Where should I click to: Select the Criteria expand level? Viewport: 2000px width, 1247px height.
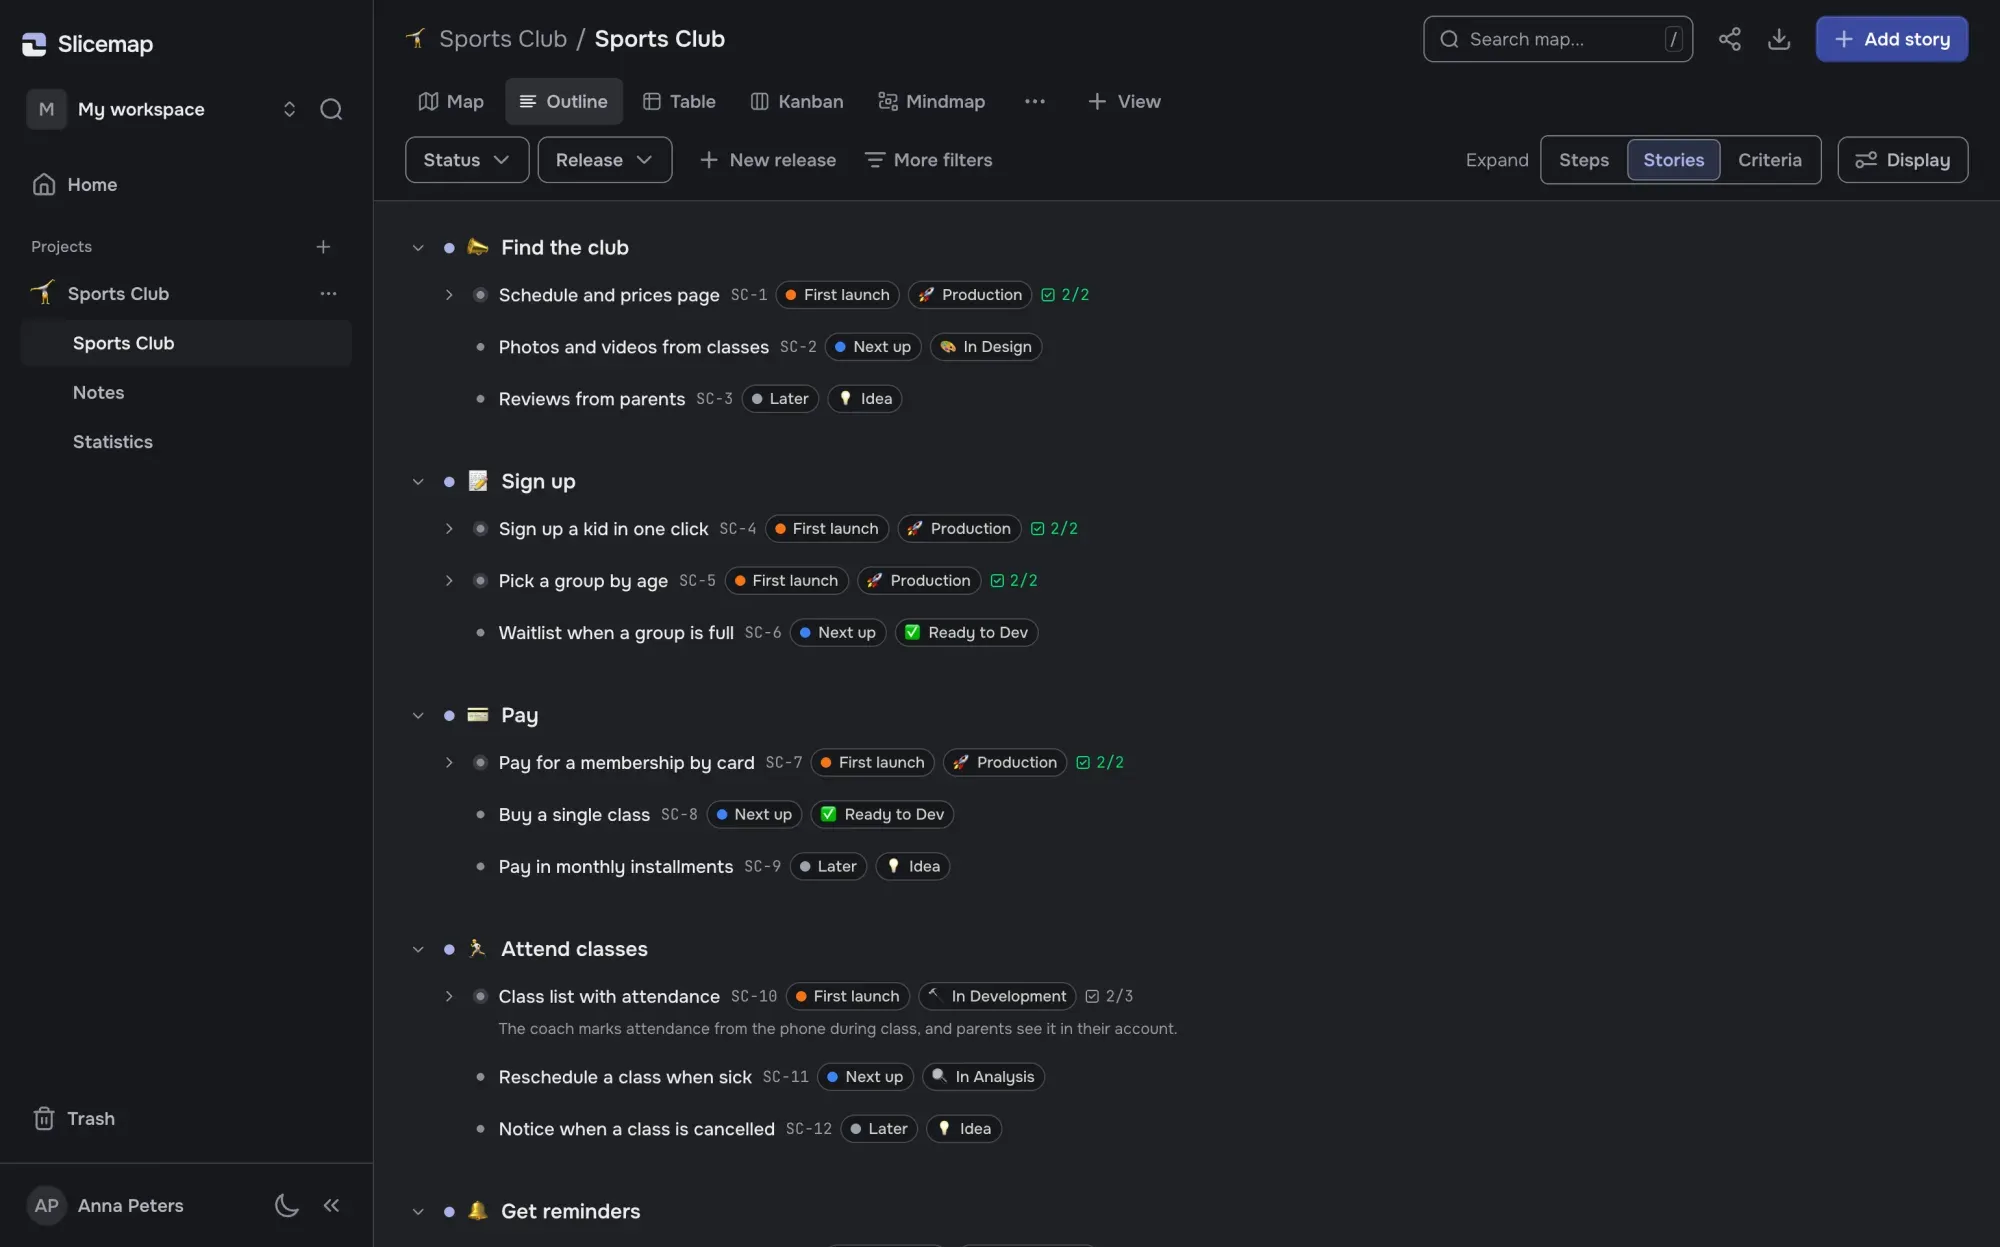coord(1769,159)
